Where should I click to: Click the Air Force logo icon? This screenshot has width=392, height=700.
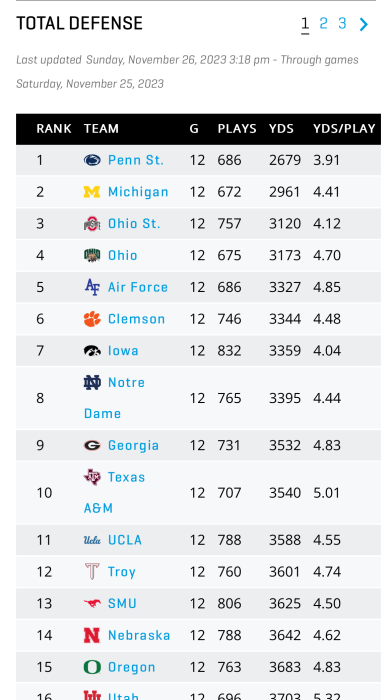point(92,287)
